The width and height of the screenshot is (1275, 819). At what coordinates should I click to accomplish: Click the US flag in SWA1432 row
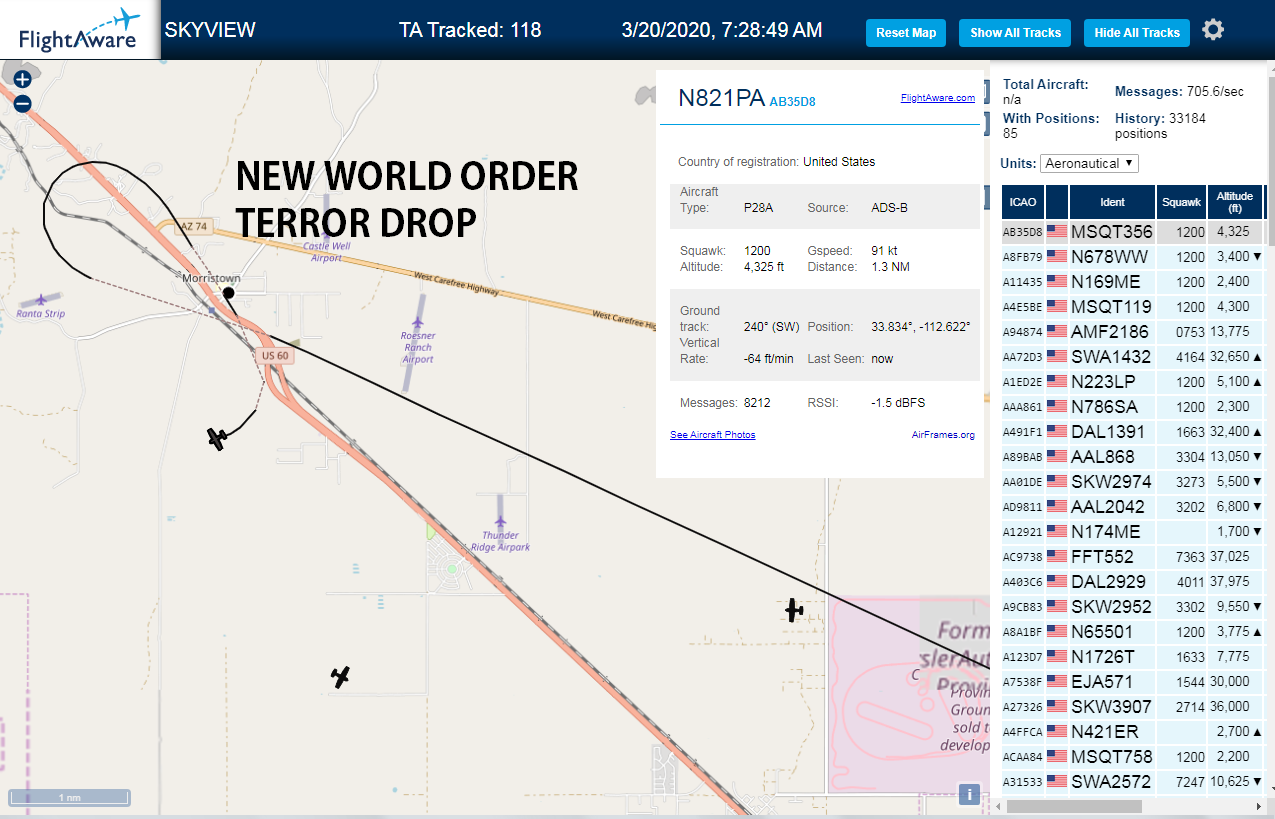(1057, 356)
